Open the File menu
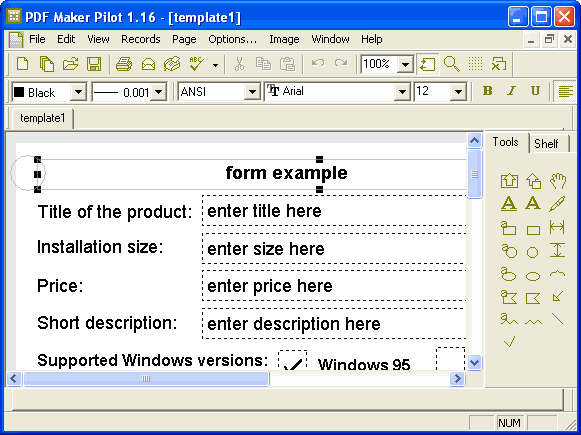The height and width of the screenshot is (435, 581). [37, 39]
